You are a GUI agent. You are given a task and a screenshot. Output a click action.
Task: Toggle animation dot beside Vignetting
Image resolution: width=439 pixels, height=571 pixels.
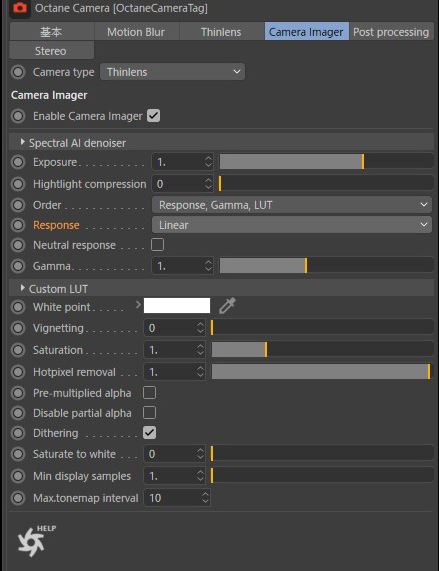click(18, 328)
